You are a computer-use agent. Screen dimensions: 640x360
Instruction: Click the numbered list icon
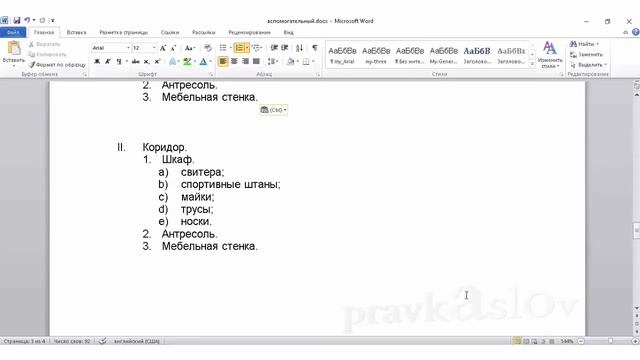(x=239, y=48)
